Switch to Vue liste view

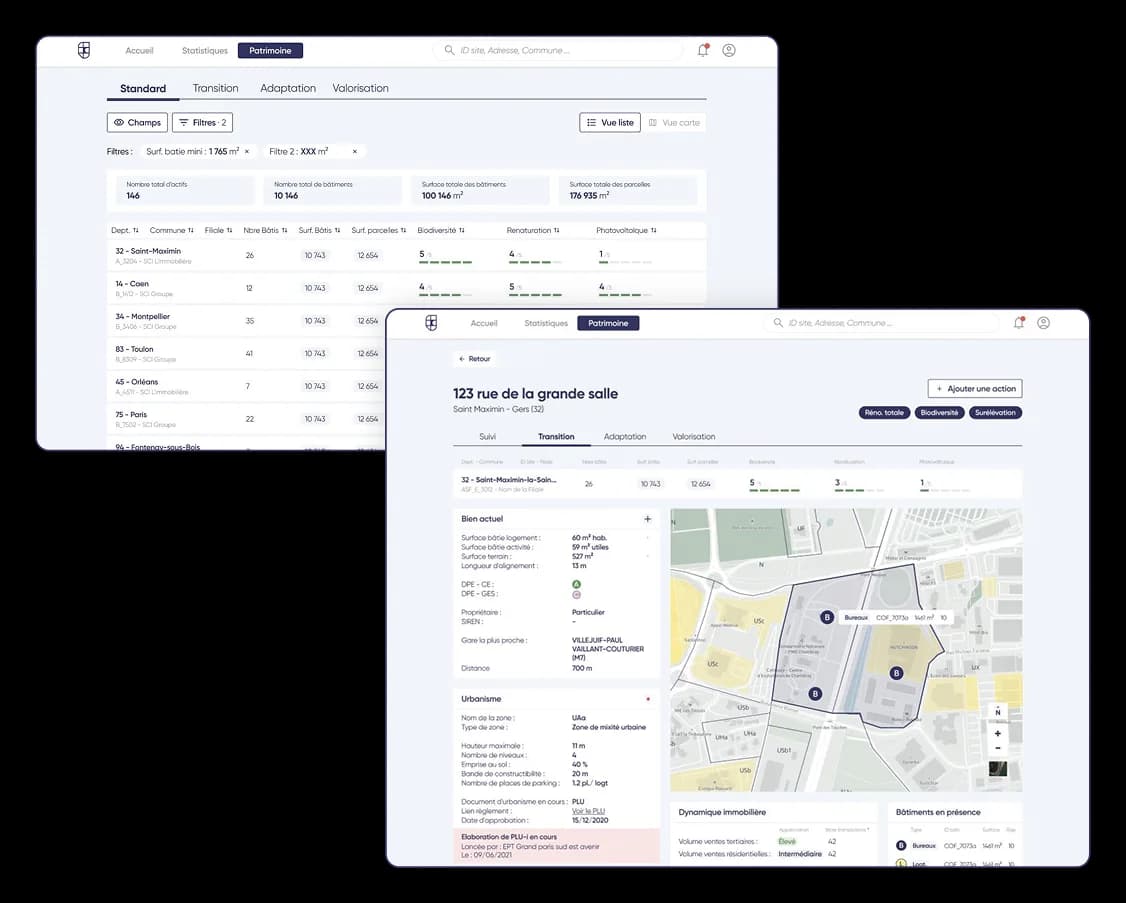point(610,123)
